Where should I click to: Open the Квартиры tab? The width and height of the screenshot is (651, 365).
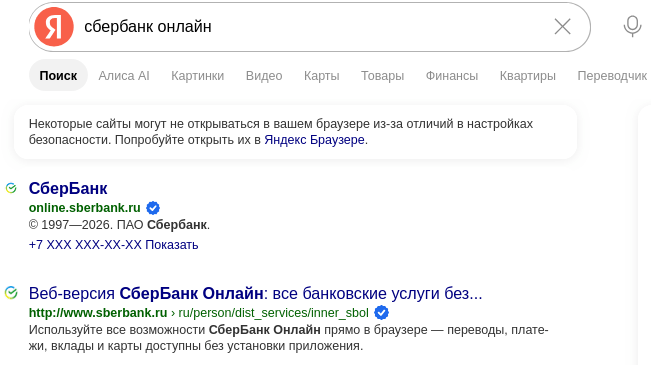pos(528,76)
